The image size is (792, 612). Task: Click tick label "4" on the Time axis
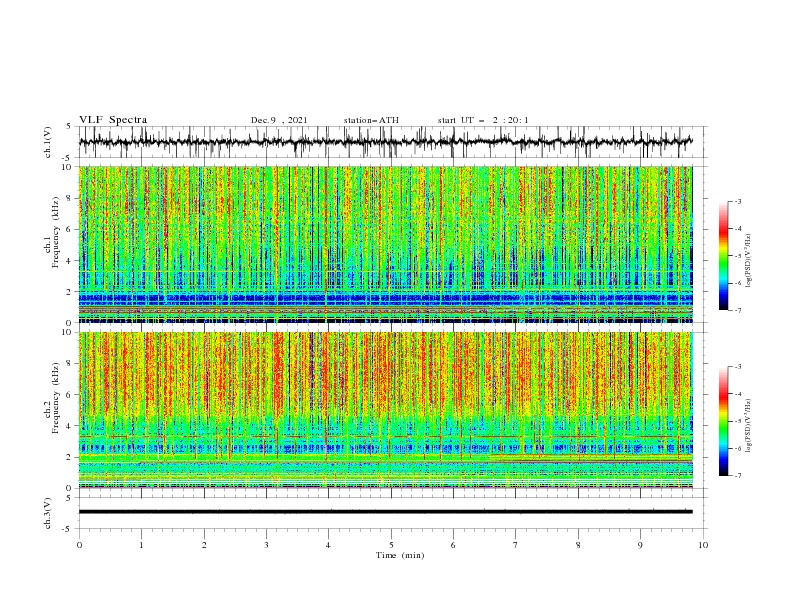(x=328, y=545)
